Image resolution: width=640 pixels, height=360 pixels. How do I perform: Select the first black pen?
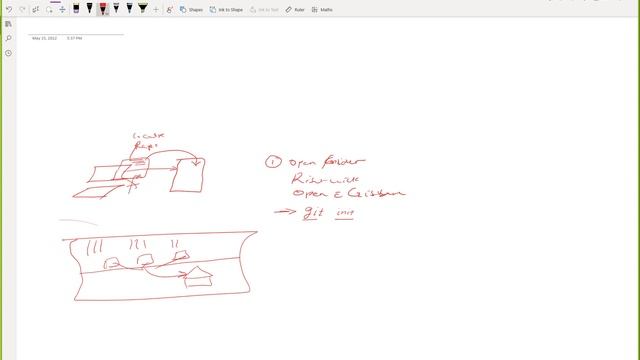pyautogui.click(x=89, y=8)
